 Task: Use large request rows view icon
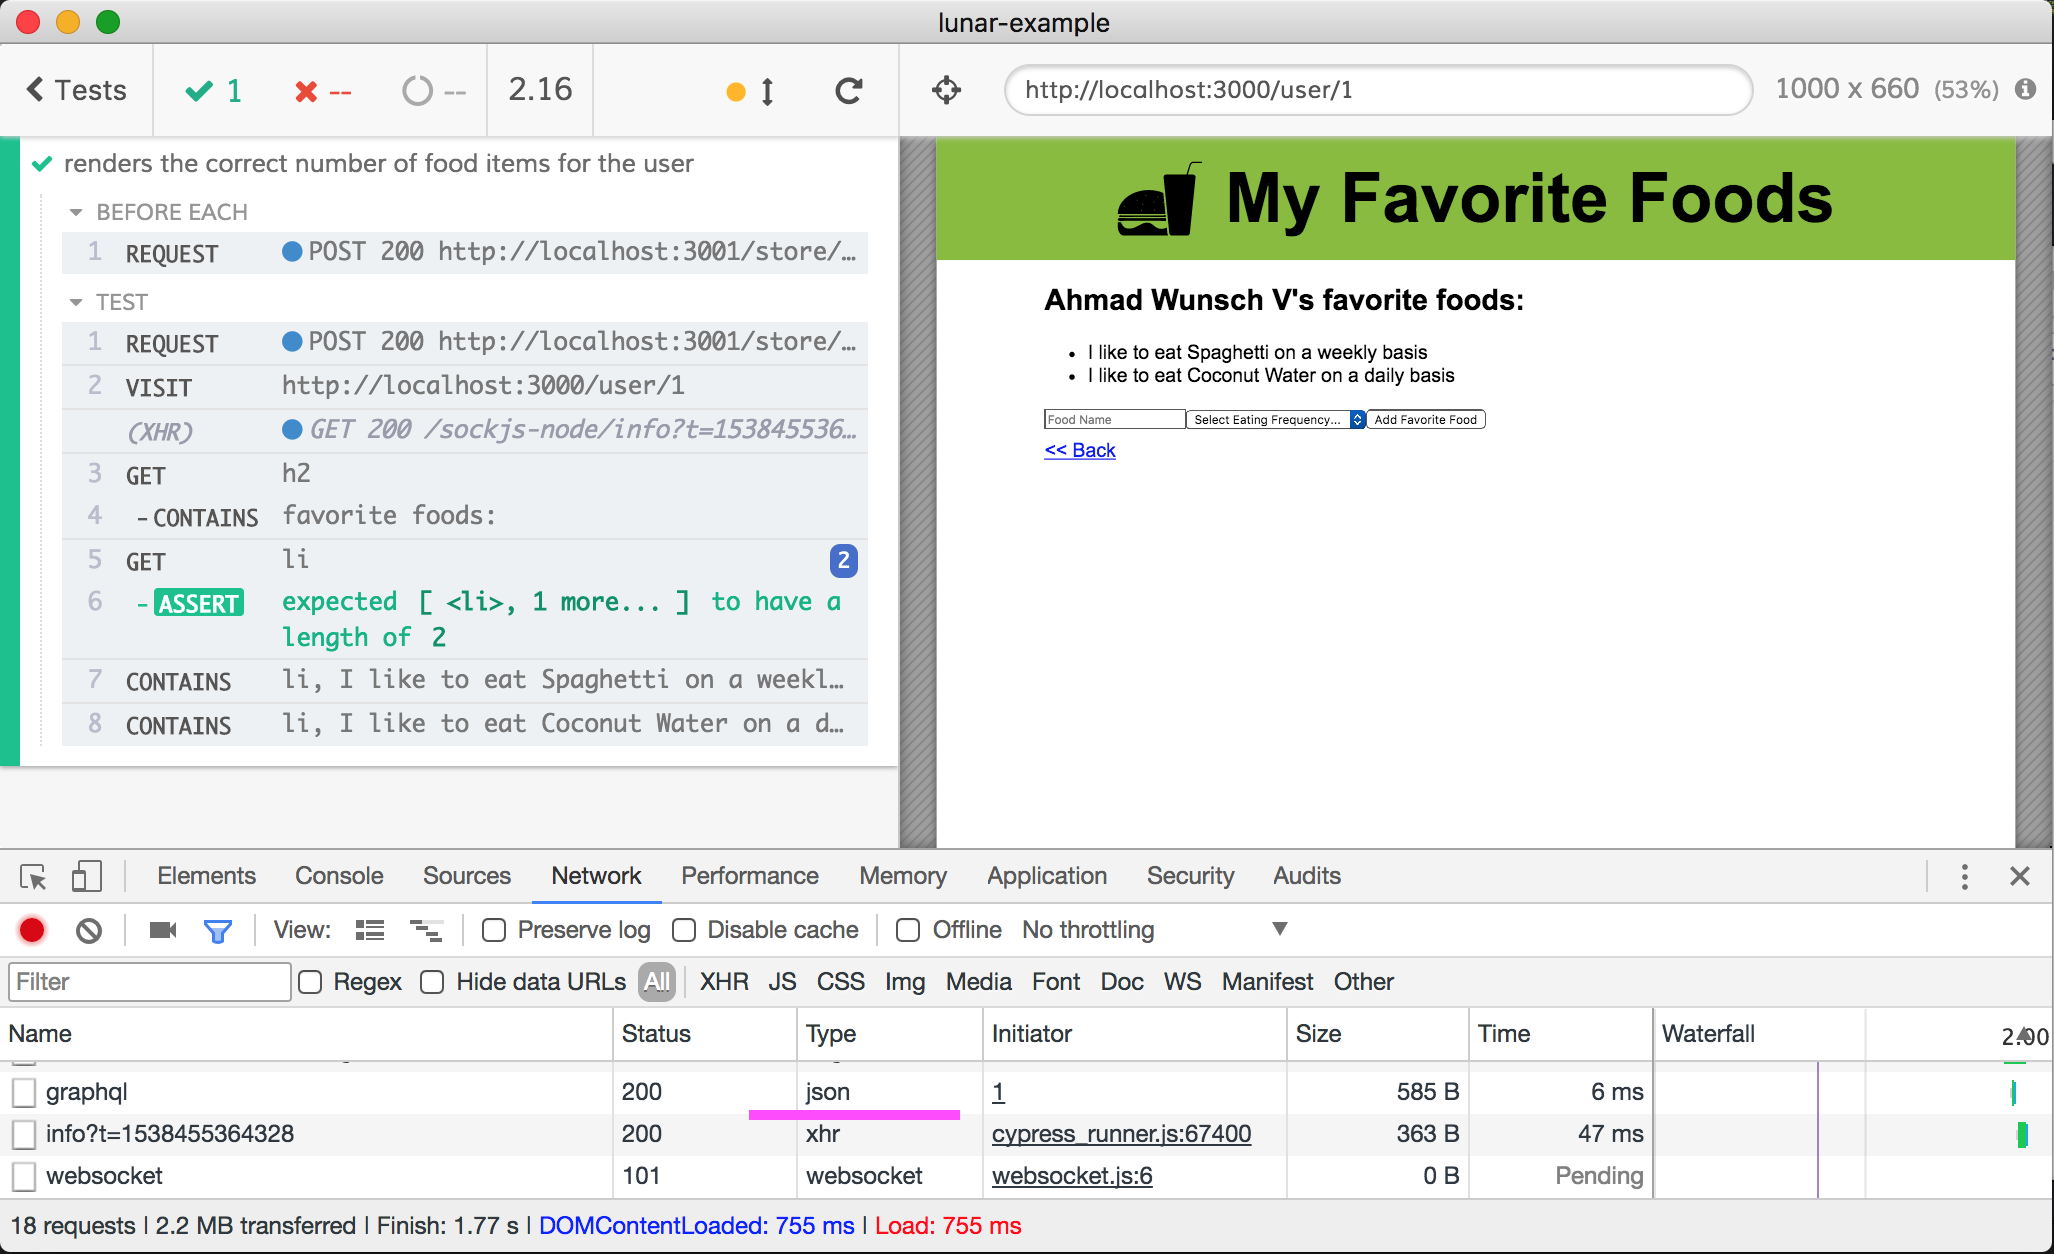click(369, 931)
